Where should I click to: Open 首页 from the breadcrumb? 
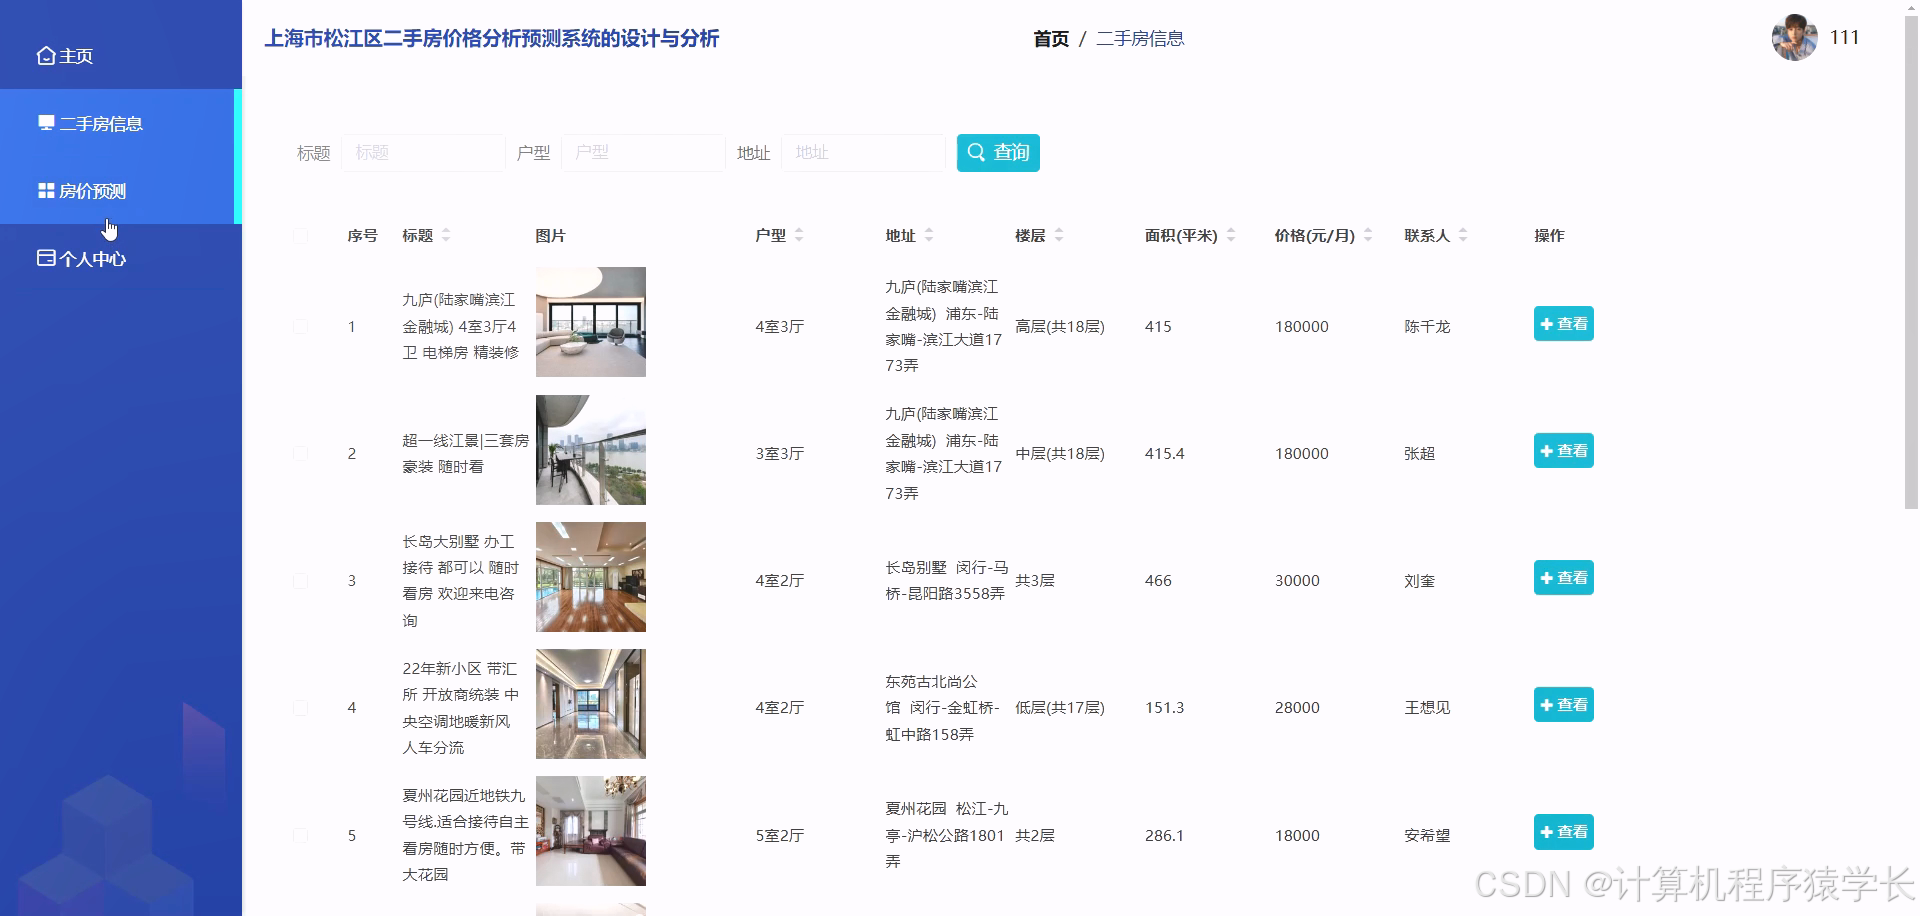(1051, 39)
